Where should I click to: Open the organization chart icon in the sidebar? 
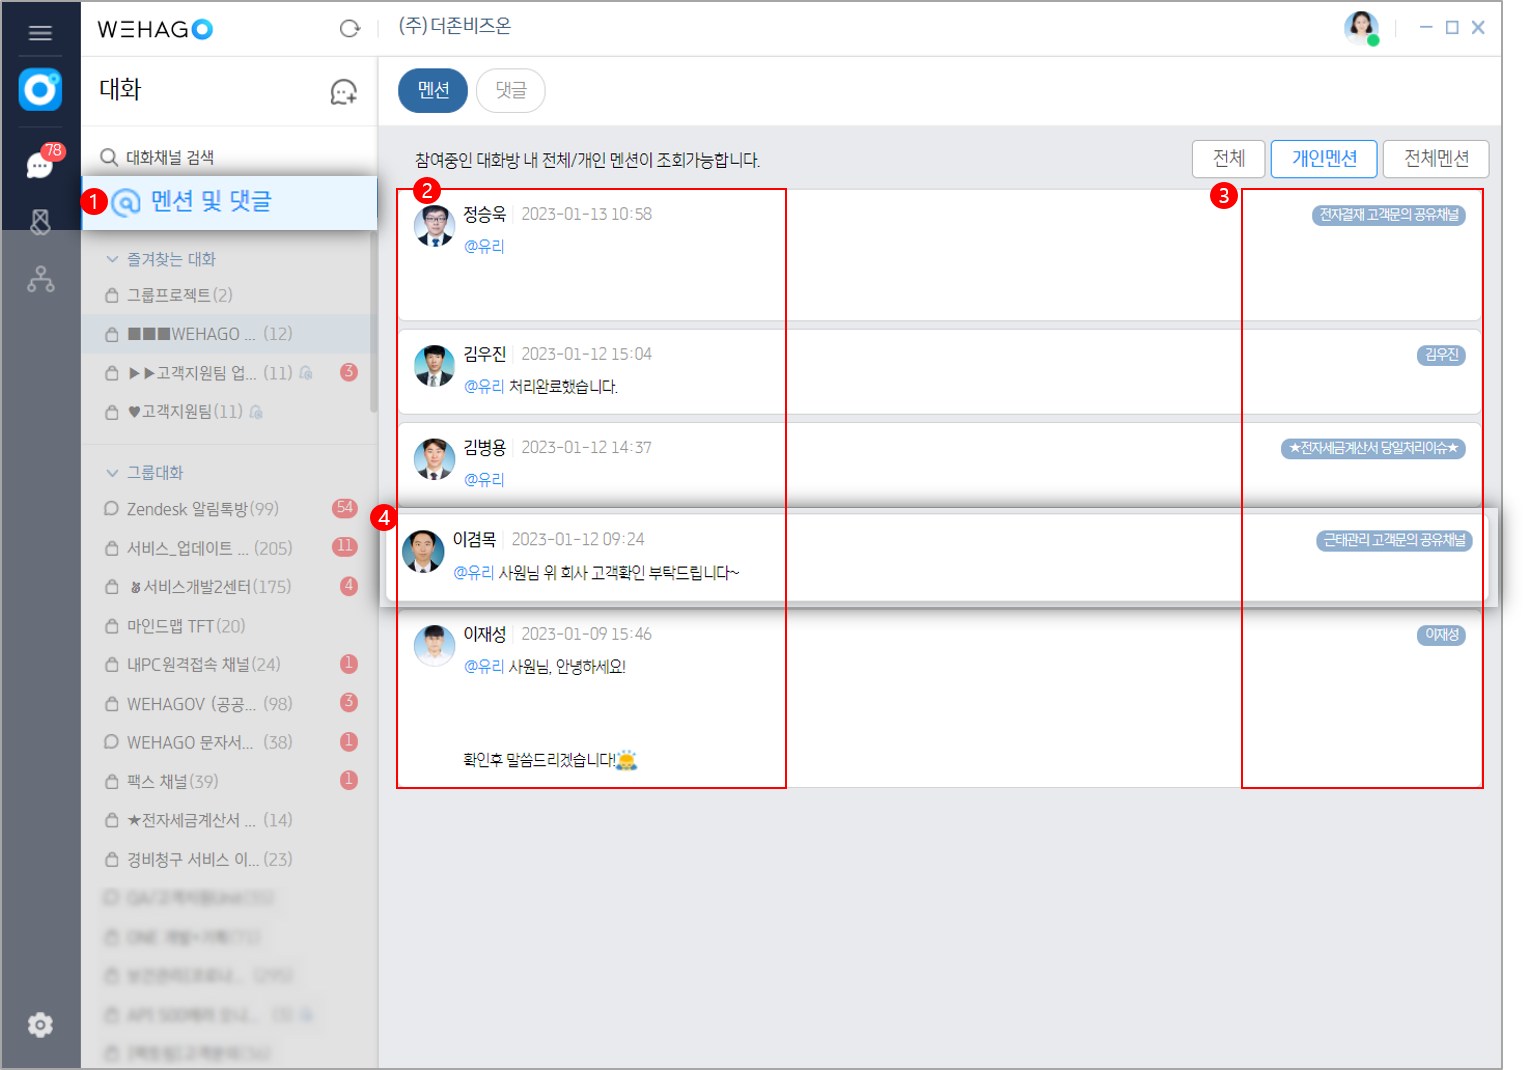coord(40,279)
